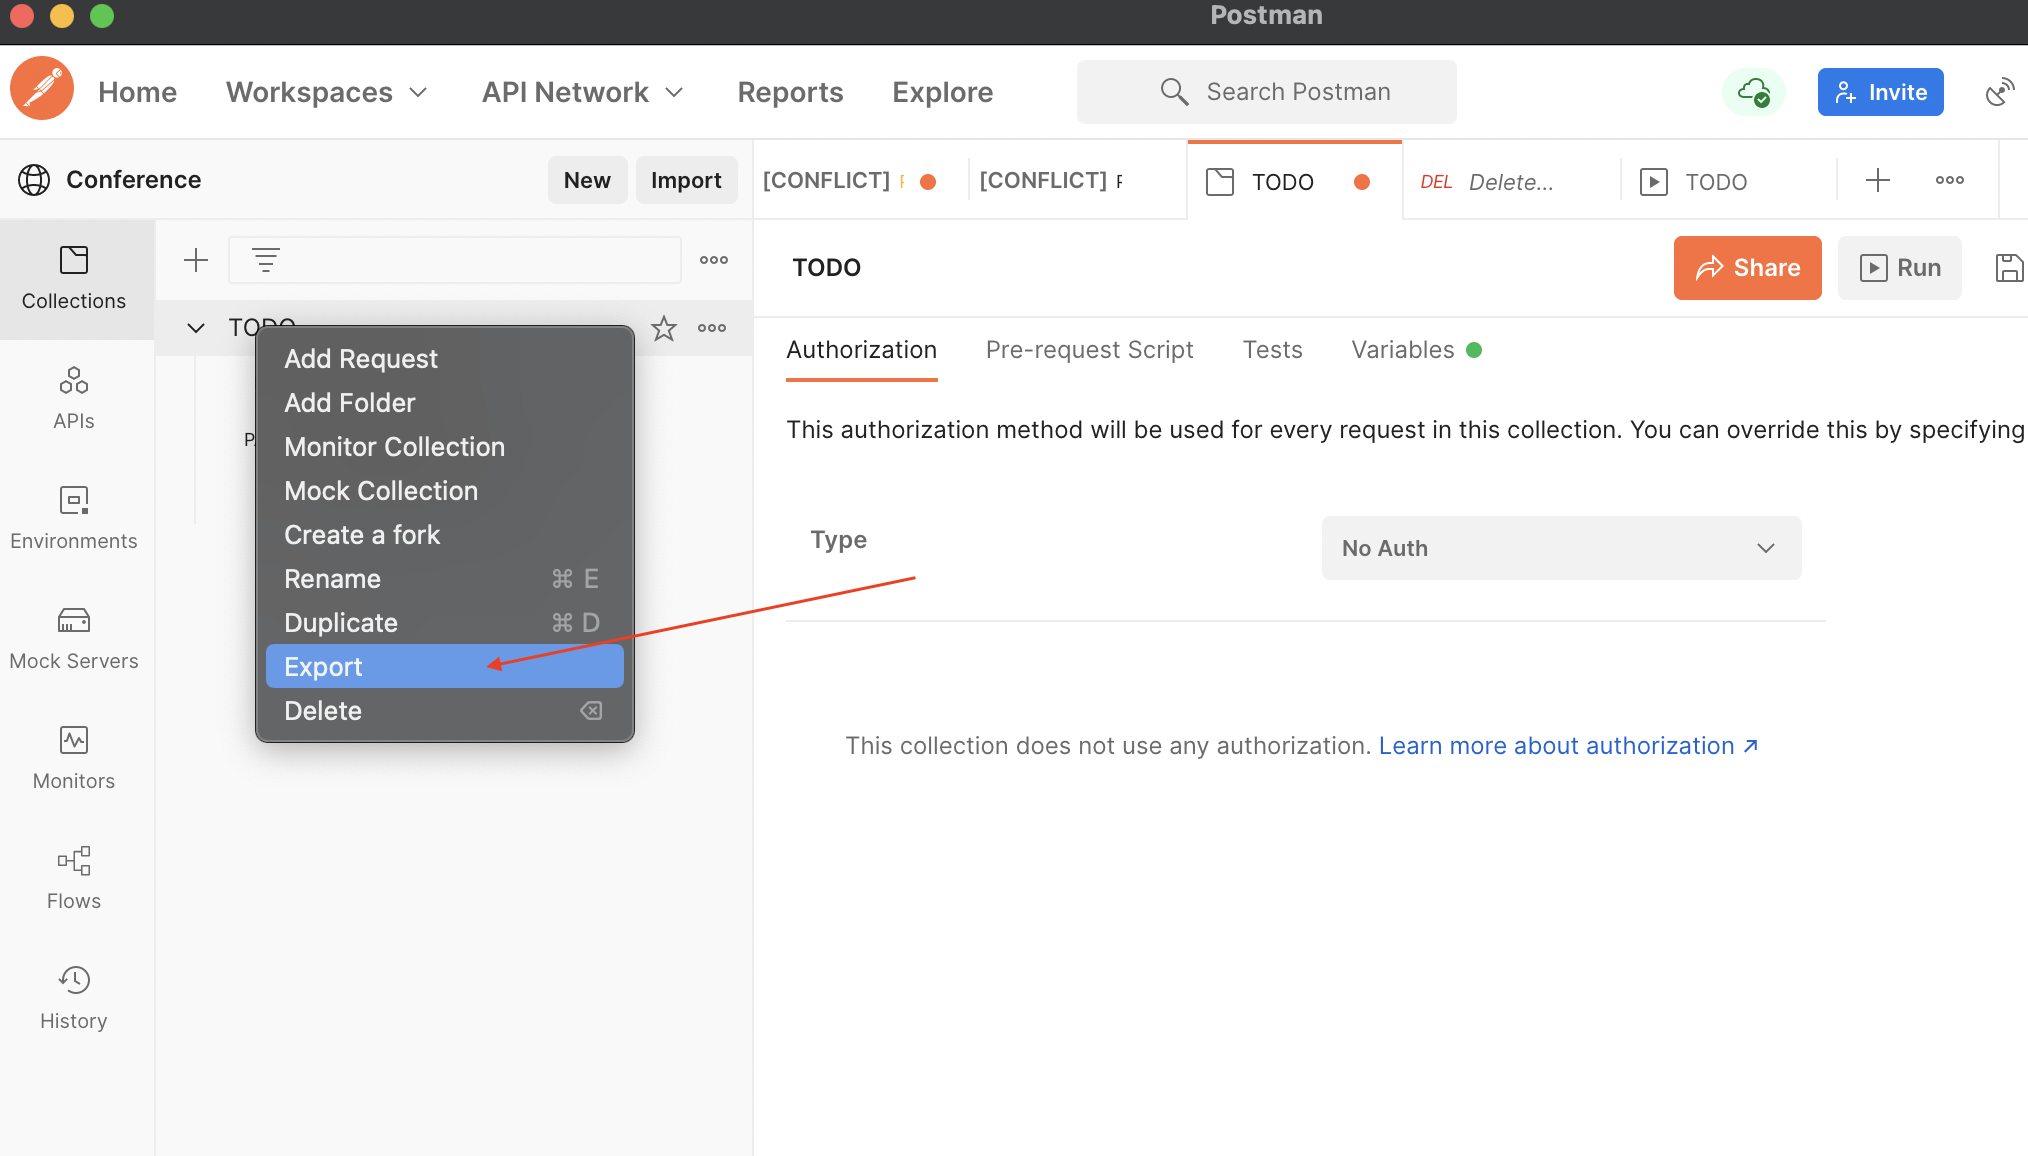Collapse the TODO collection tree
2028x1156 pixels.
(195, 327)
